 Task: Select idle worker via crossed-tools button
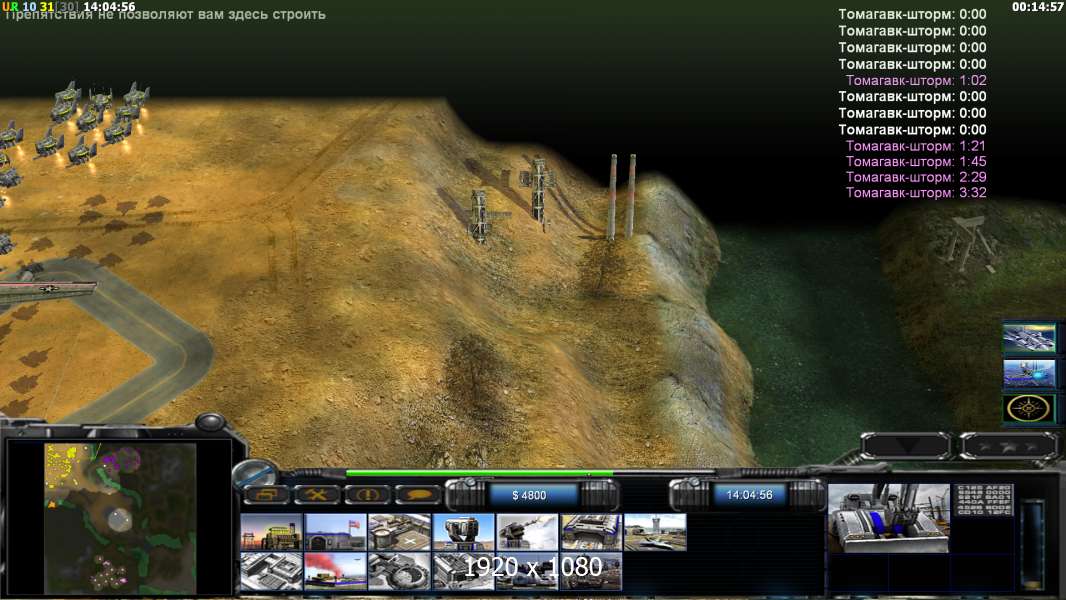(x=316, y=495)
